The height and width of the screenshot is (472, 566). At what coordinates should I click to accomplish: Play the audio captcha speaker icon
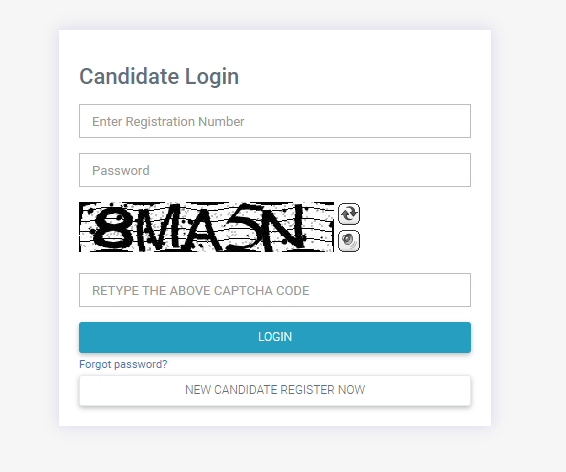[x=349, y=241]
